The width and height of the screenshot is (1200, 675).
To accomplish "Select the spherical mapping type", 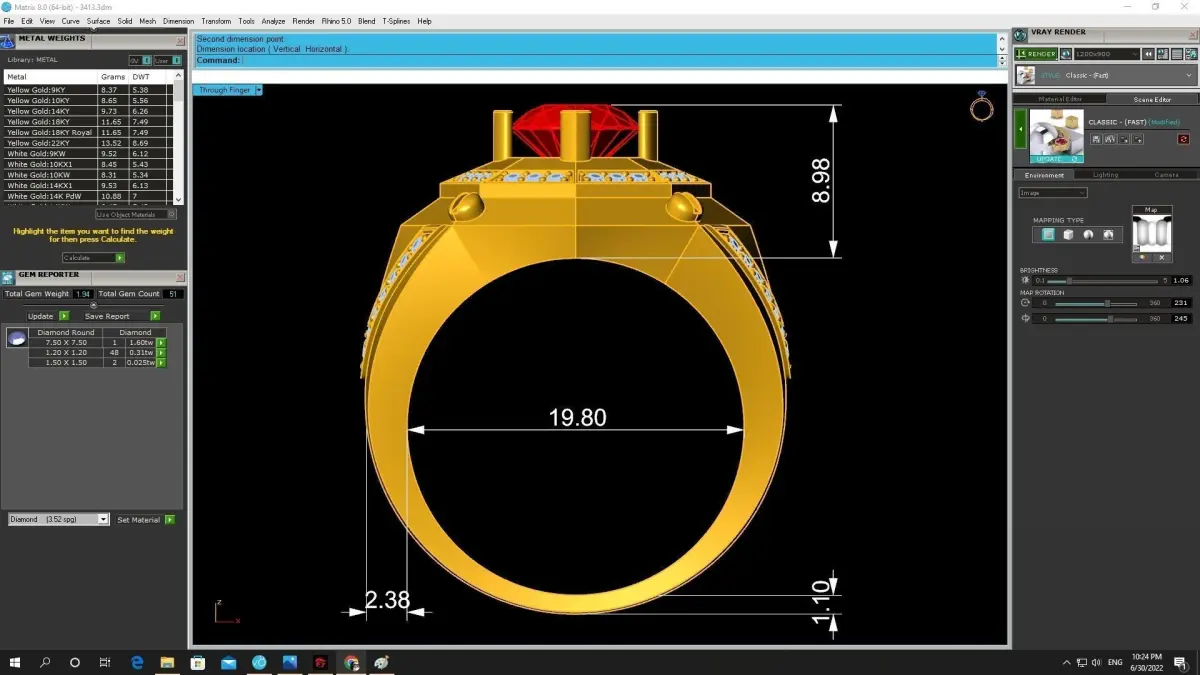I will [1108, 234].
